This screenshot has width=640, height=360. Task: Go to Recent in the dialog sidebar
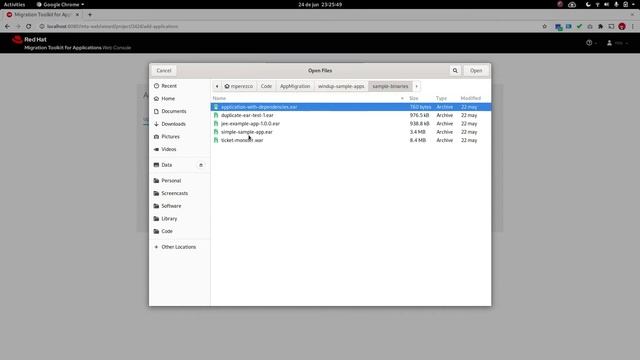click(180, 86)
